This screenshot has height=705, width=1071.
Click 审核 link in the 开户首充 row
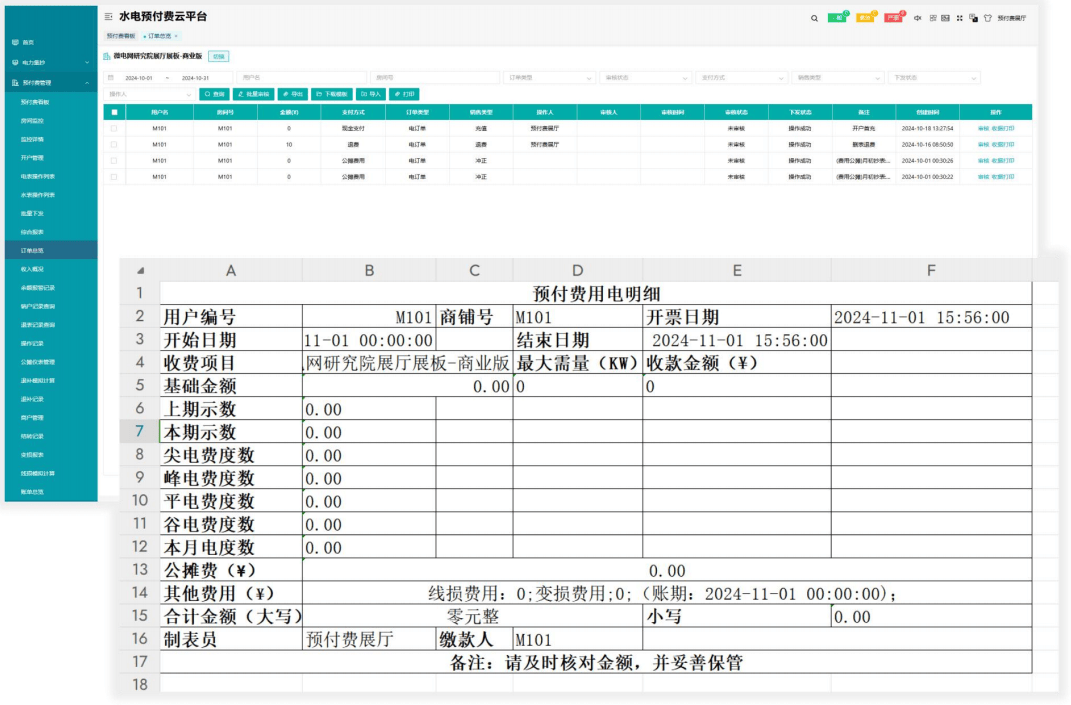tap(983, 128)
